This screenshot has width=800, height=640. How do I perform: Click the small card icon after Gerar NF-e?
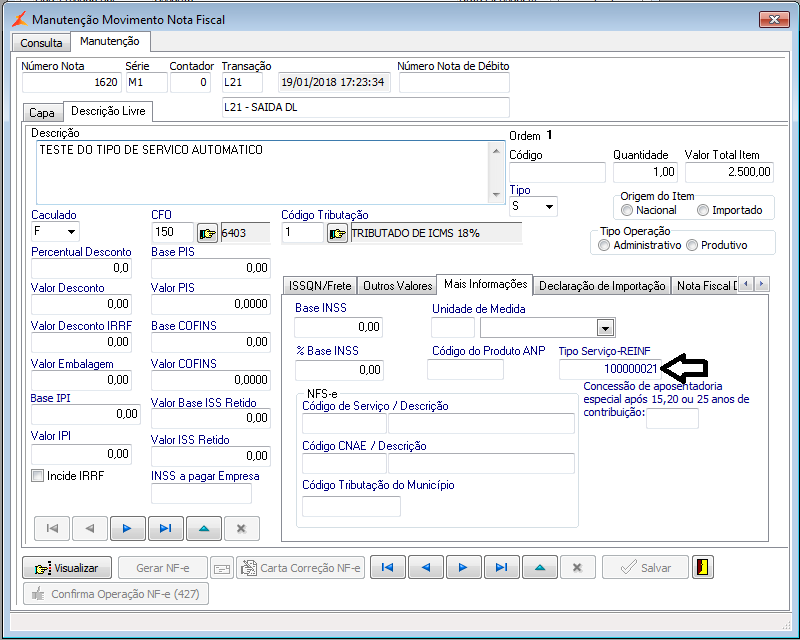[221, 567]
